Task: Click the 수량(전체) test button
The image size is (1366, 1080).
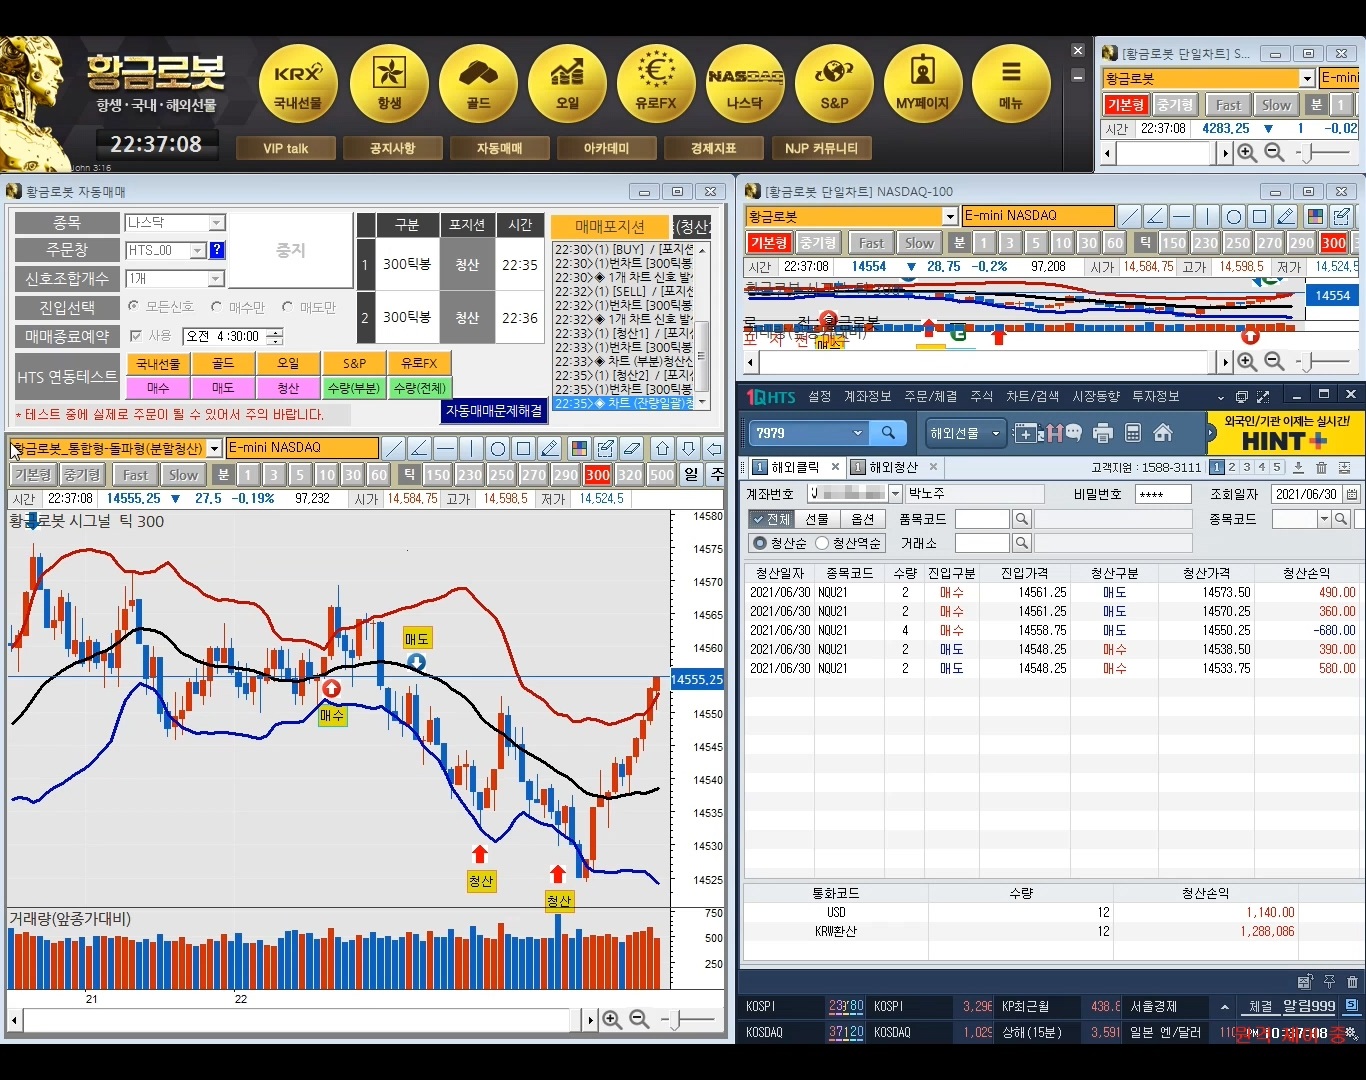Action: coord(420,388)
